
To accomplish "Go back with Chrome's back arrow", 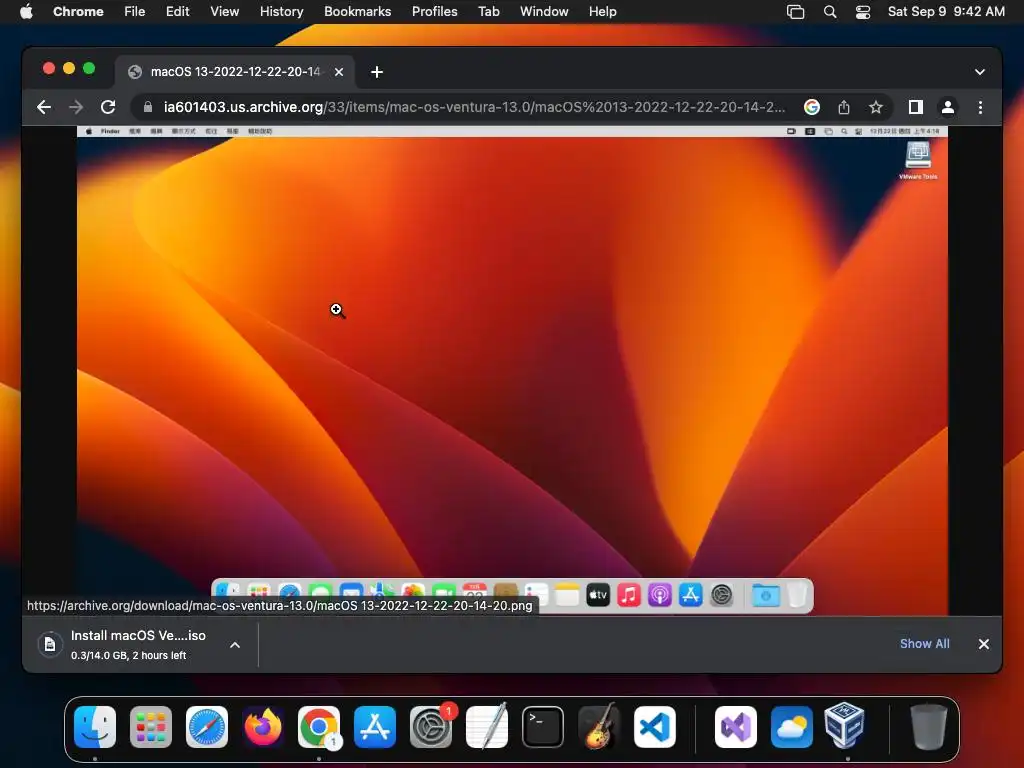I will point(44,107).
